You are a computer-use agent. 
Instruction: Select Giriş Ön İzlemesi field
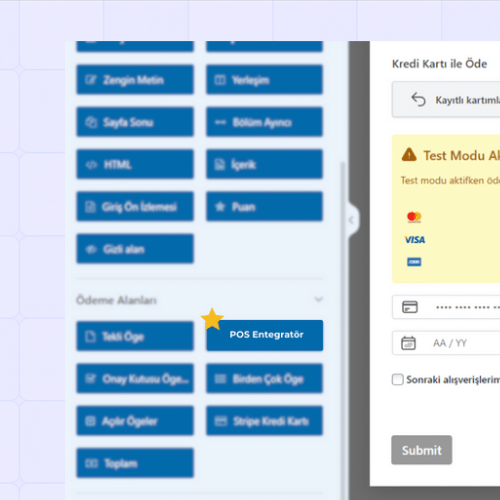tap(135, 207)
